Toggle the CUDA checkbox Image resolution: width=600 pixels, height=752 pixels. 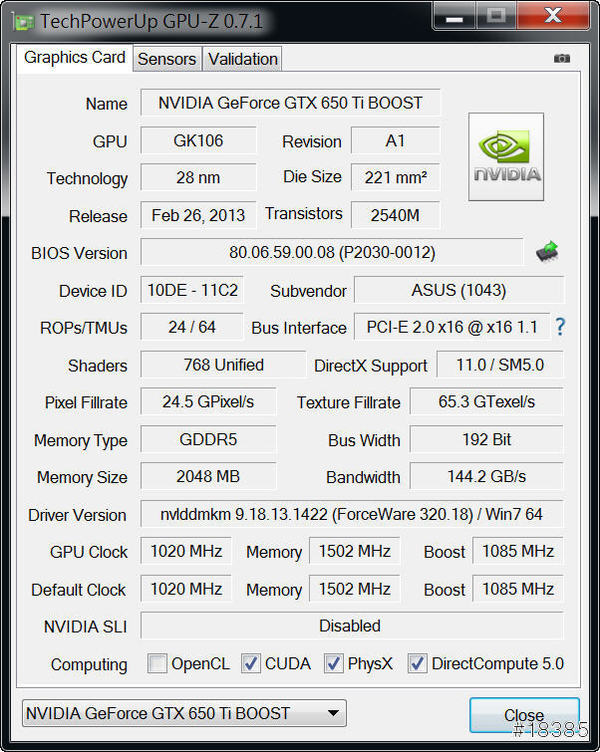click(251, 663)
